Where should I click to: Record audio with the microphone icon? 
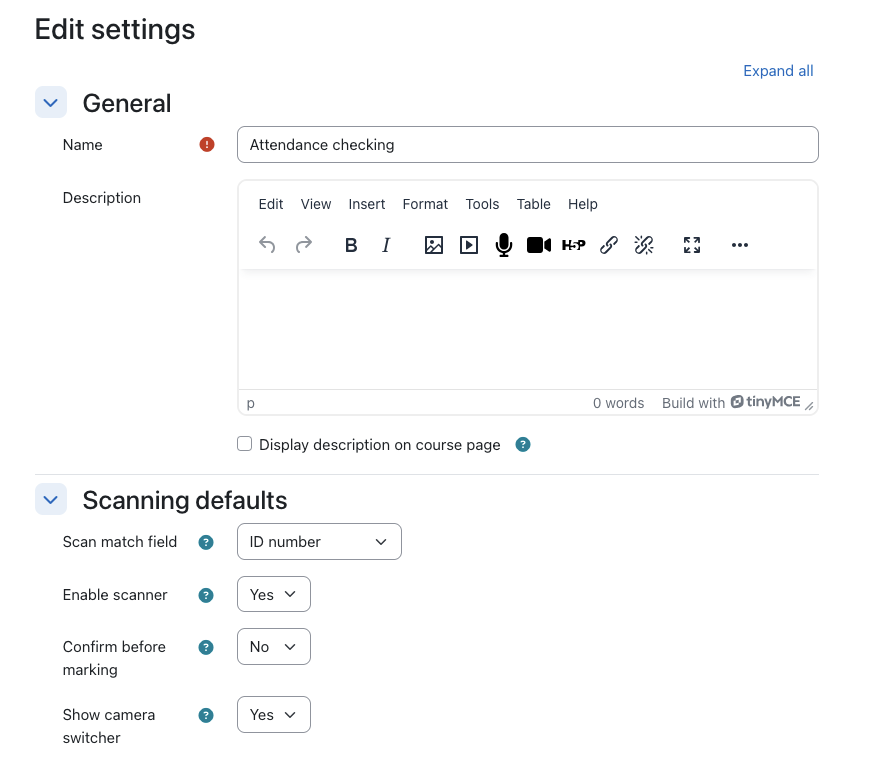coord(504,245)
